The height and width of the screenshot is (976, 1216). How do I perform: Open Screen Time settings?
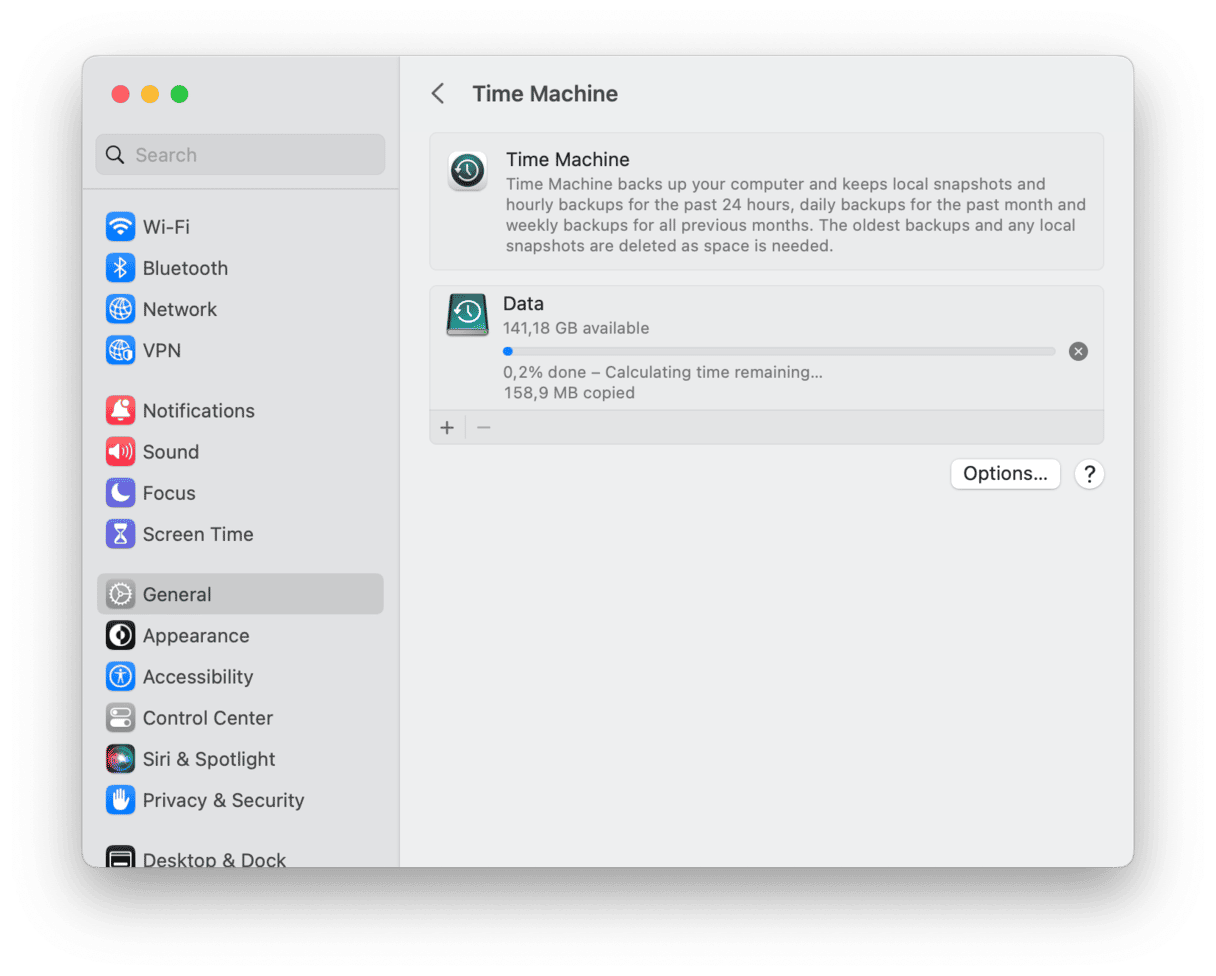(240, 533)
